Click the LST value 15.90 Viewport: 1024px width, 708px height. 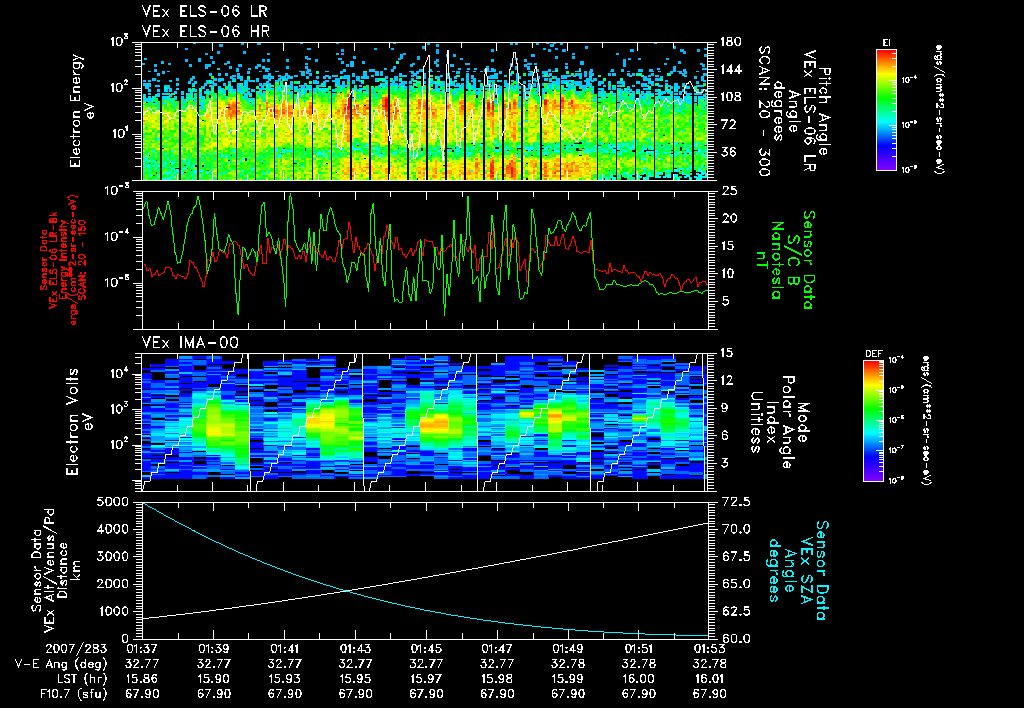pos(213,679)
